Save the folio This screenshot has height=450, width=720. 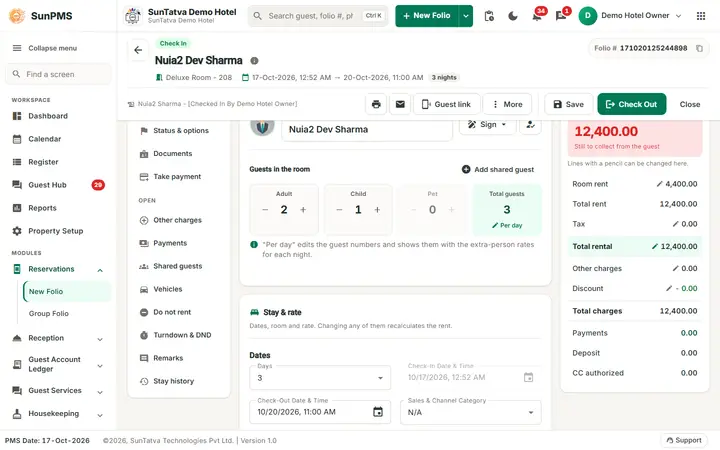tap(568, 104)
